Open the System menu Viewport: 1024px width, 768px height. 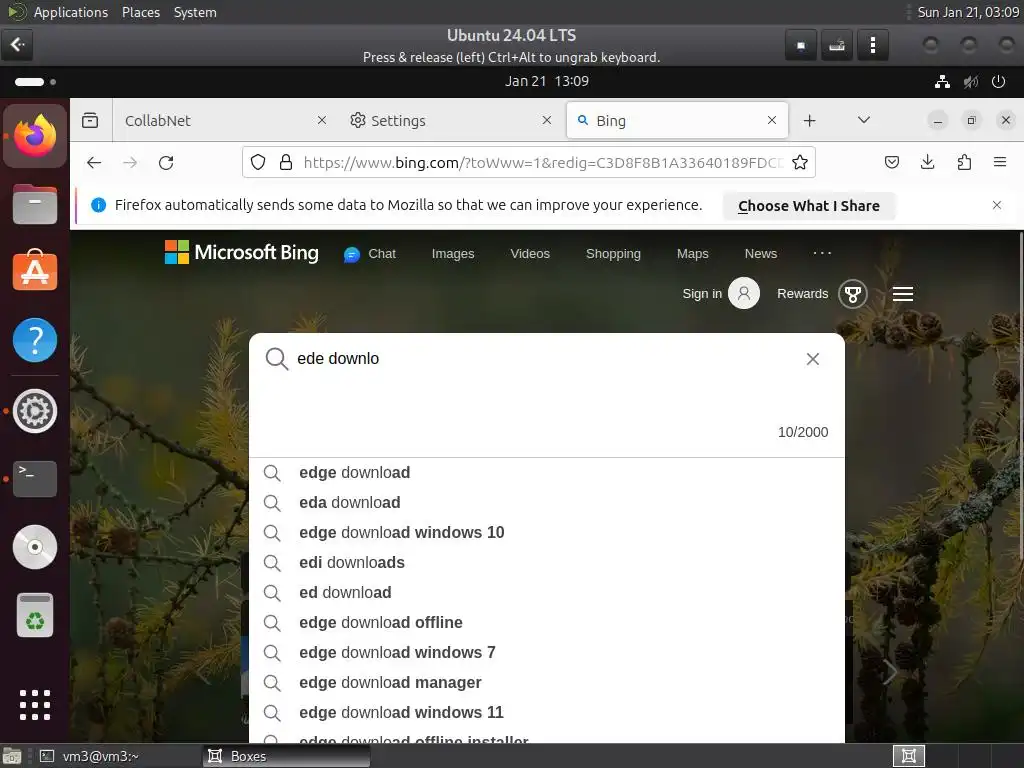coord(195,12)
